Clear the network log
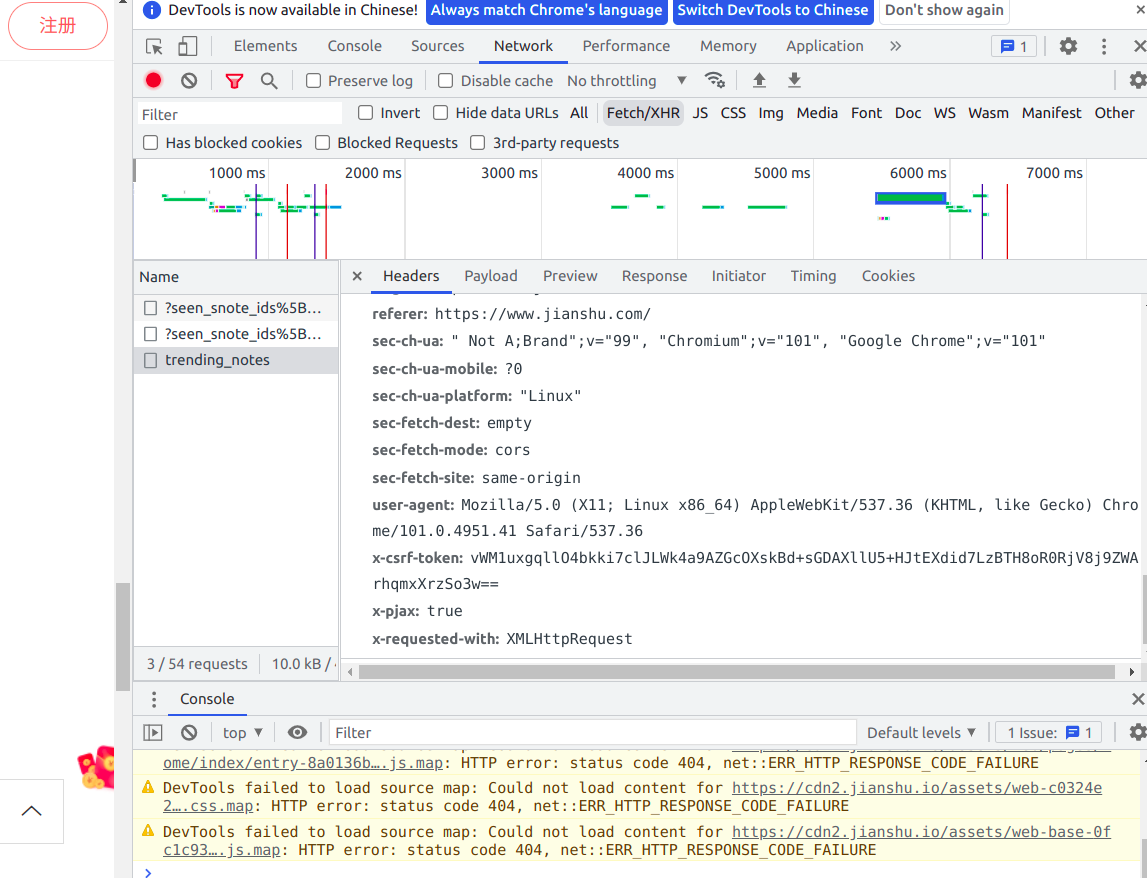1147x878 pixels. click(189, 80)
